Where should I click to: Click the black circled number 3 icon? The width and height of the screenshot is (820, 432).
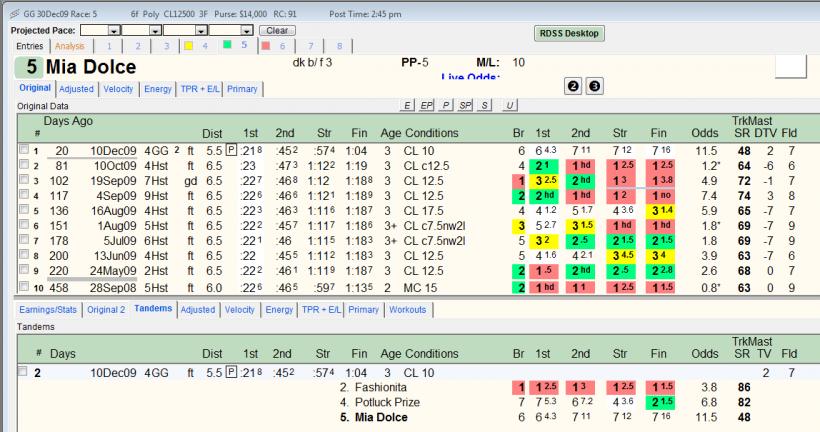tap(595, 86)
